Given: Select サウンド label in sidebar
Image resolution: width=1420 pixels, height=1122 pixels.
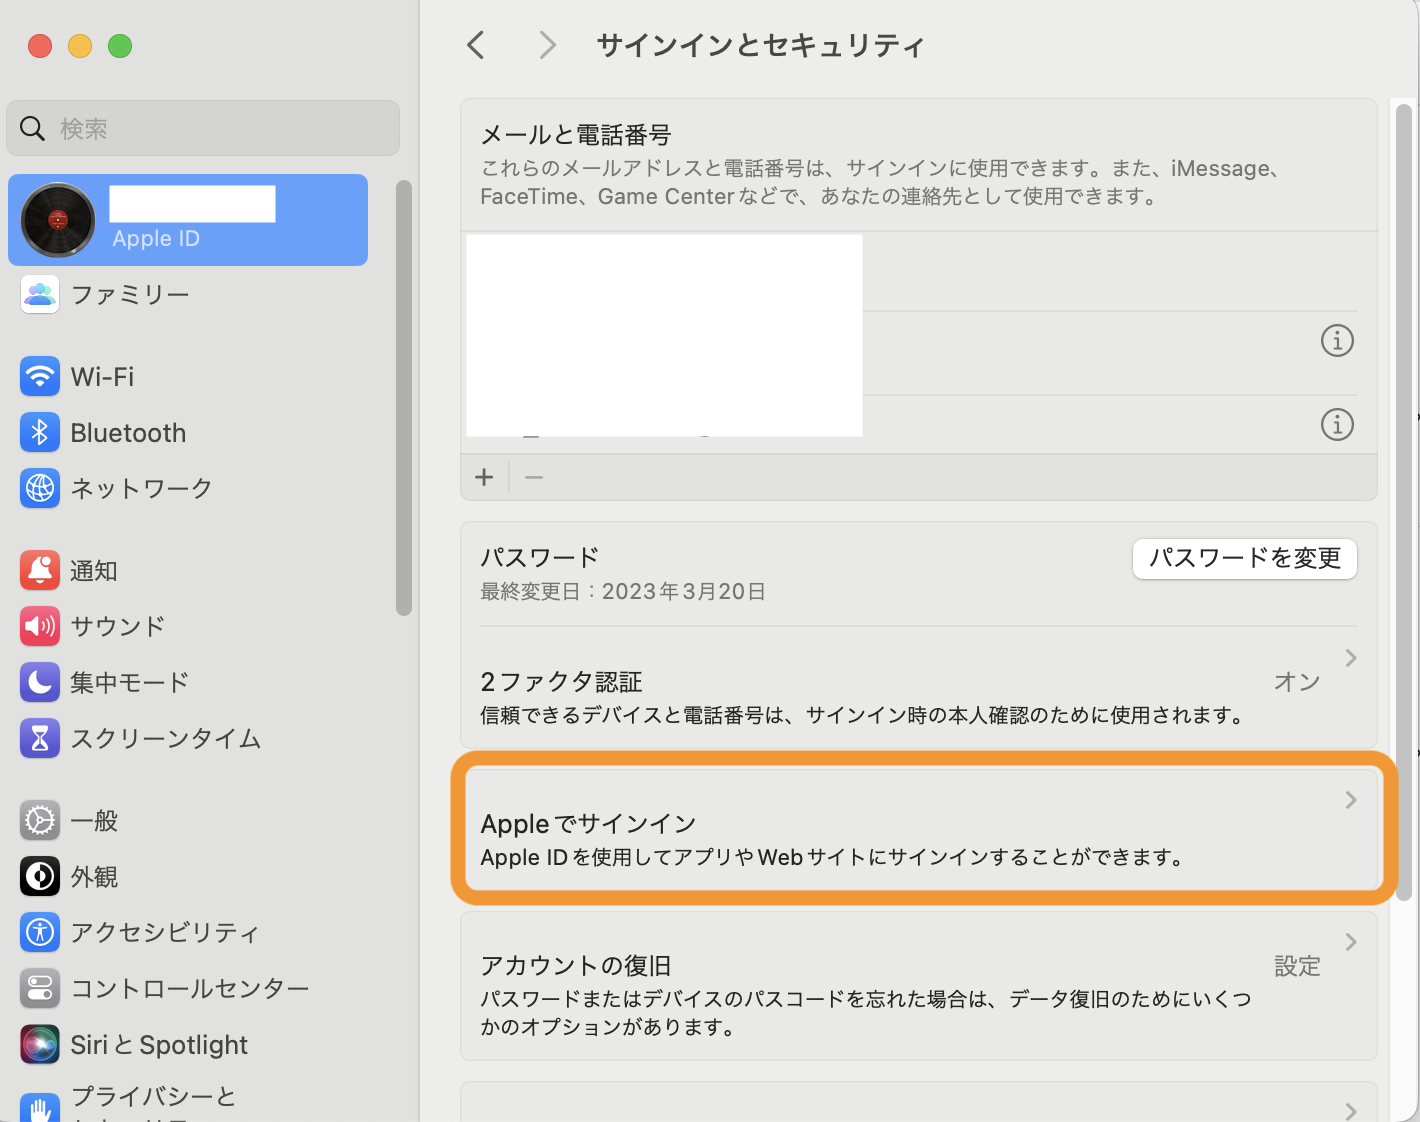Looking at the screenshot, I should tap(118, 626).
